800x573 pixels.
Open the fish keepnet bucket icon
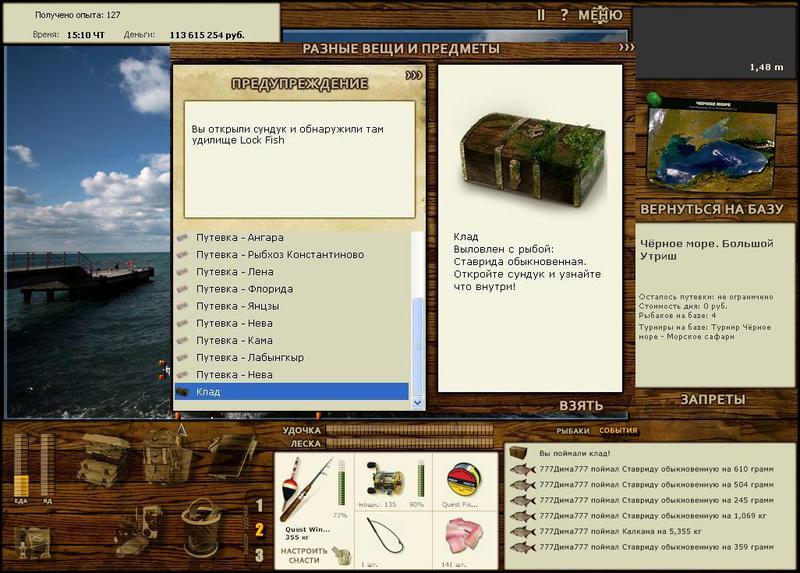[202, 528]
